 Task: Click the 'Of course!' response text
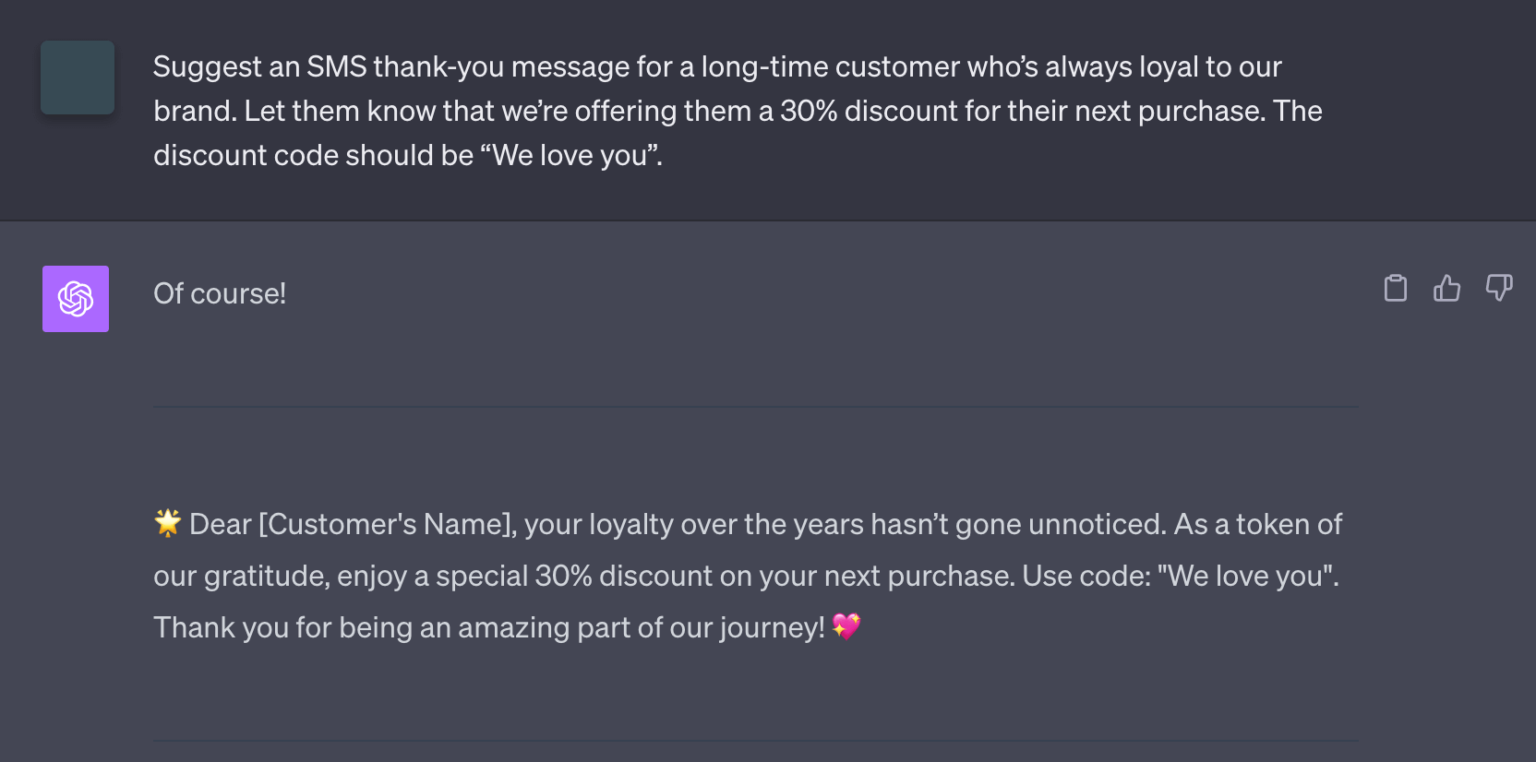[219, 293]
